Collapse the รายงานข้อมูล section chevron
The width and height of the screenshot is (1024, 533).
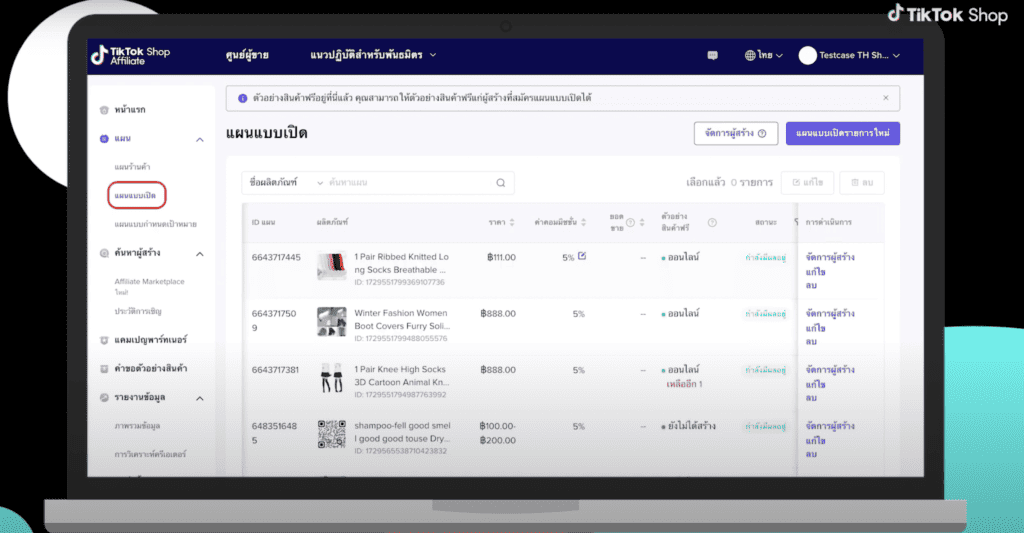pos(200,398)
